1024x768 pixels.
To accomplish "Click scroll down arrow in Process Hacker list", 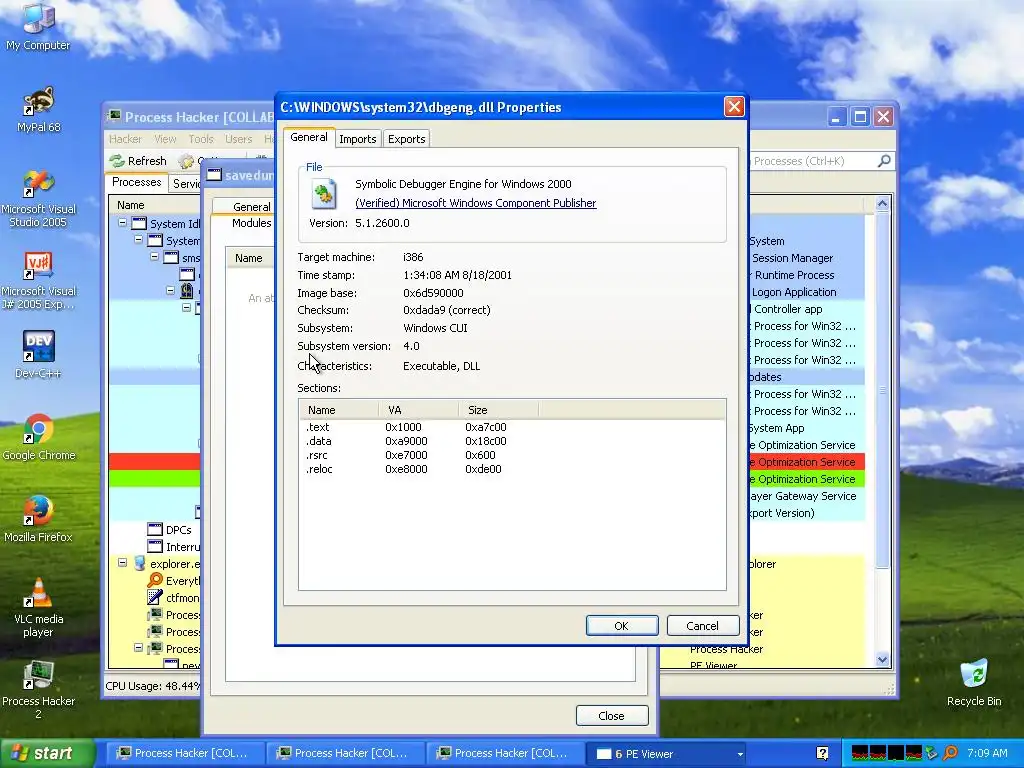I will coord(882,660).
